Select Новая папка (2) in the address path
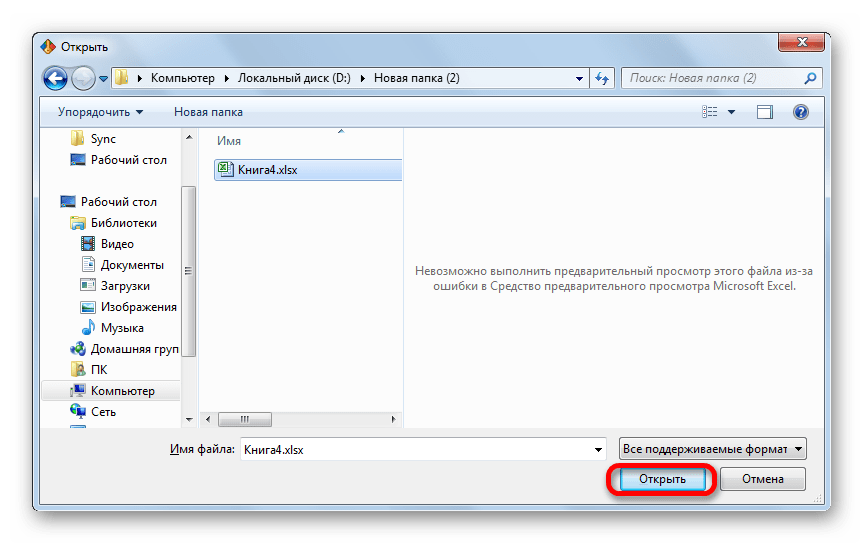The image size is (864, 544). coord(417,78)
